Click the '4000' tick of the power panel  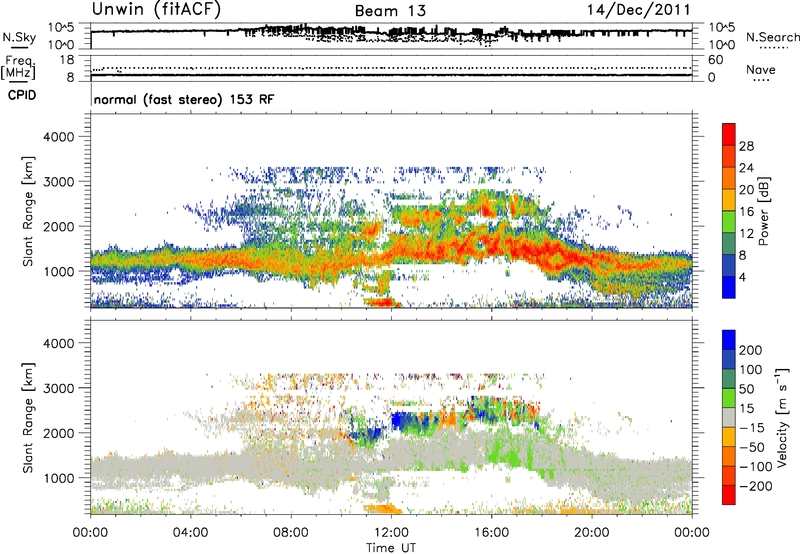tap(58, 137)
